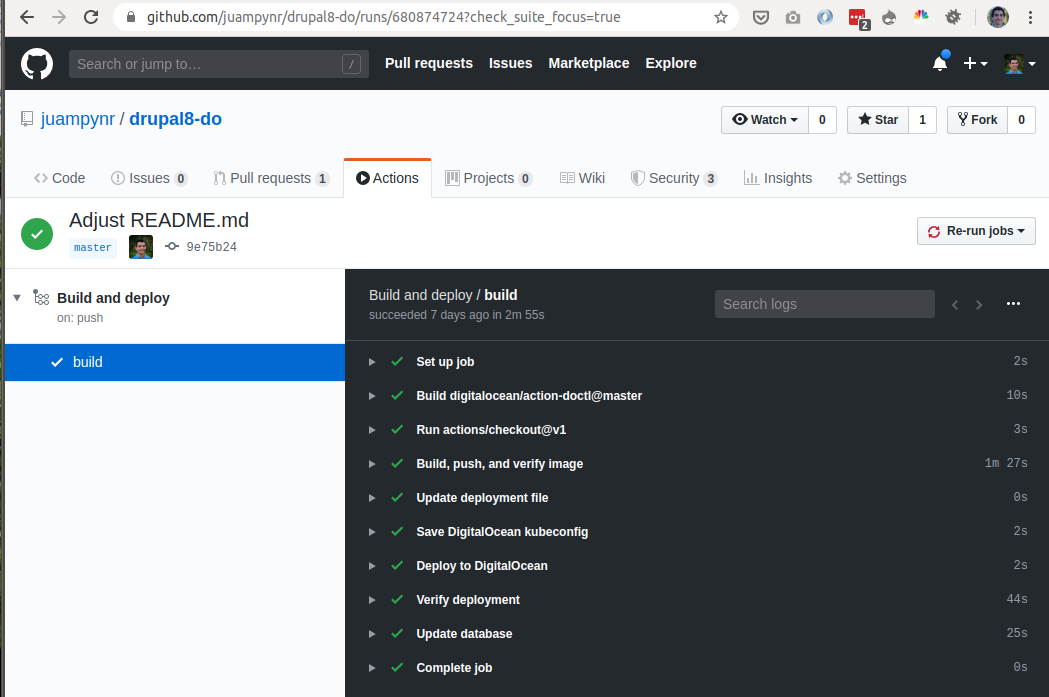Expand the Update database step

pyautogui.click(x=698, y=634)
